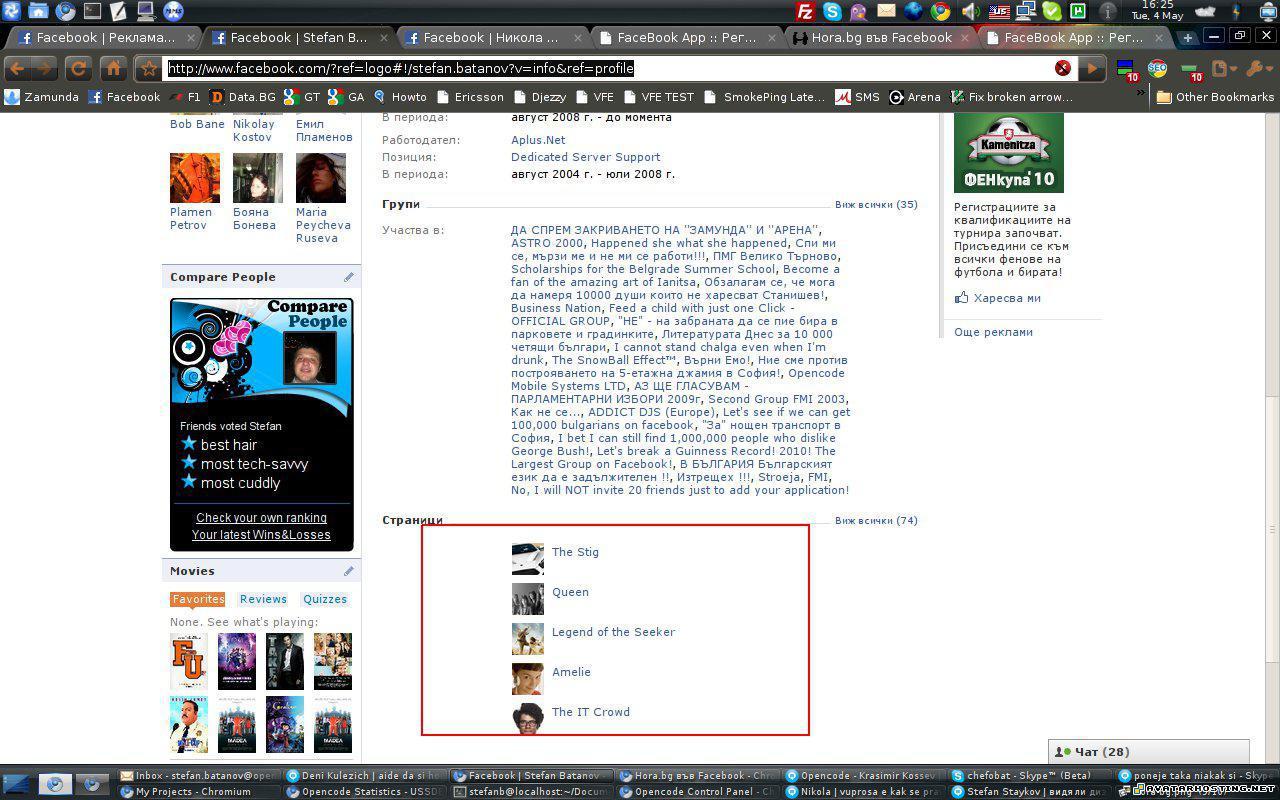Switch to the Hora.bg във Facebook tab

point(881,37)
